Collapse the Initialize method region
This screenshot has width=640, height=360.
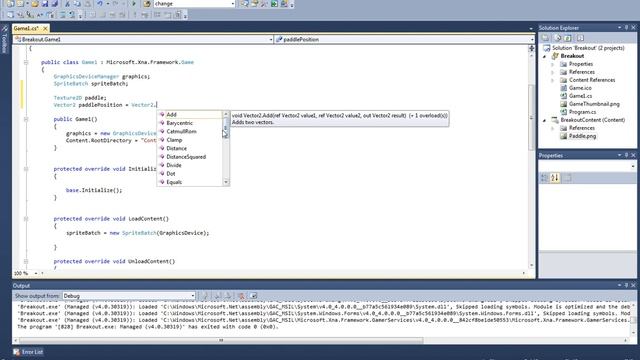click(26, 169)
